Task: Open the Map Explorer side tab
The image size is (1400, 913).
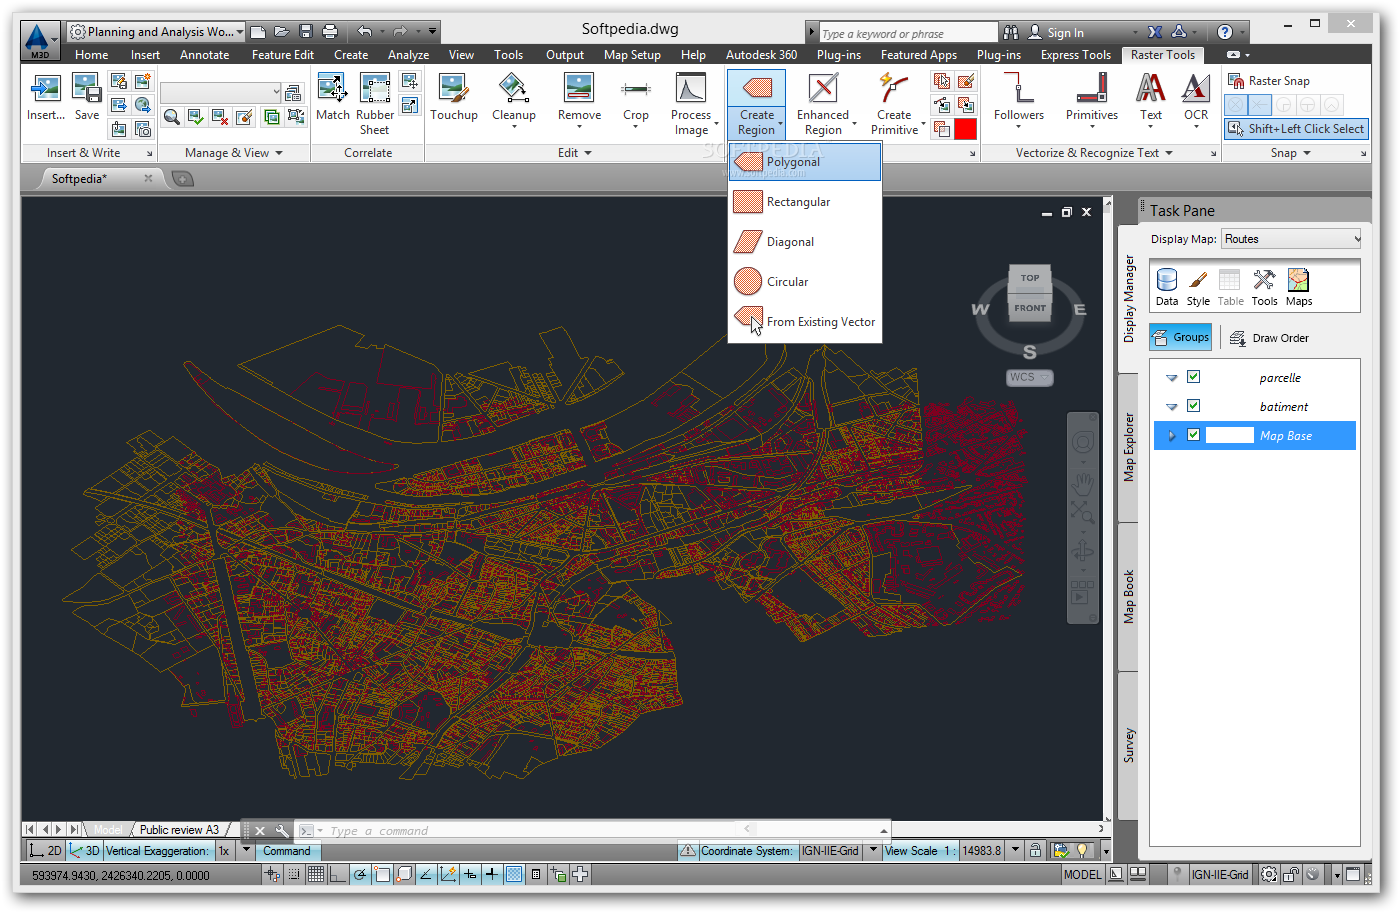Action: pos(1129,447)
